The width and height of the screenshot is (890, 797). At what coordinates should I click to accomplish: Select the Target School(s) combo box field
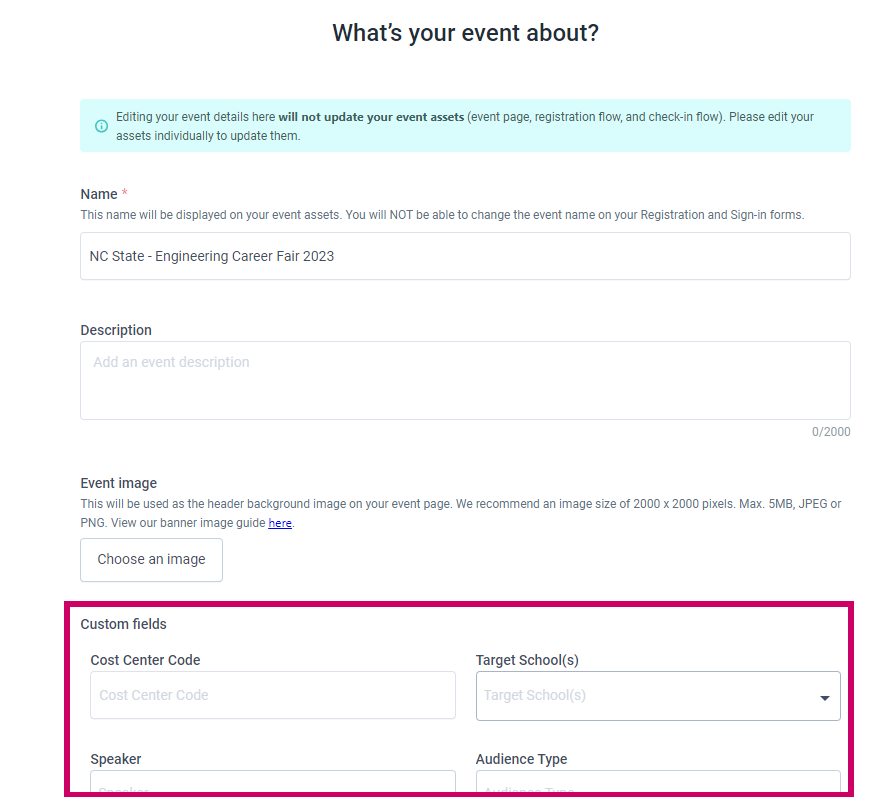pyautogui.click(x=658, y=696)
